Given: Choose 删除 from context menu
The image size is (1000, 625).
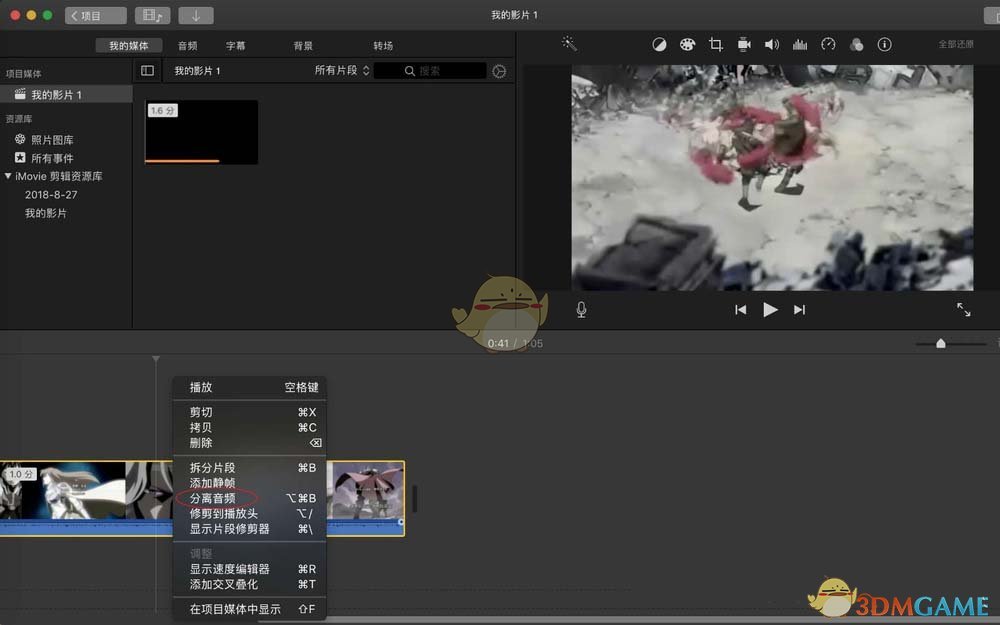Looking at the screenshot, I should [x=249, y=443].
